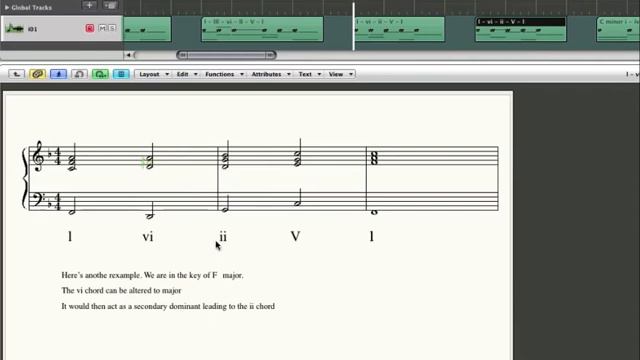Image resolution: width=640 pixels, height=360 pixels.
Task: Select the bass note above the V label
Action: point(298,198)
